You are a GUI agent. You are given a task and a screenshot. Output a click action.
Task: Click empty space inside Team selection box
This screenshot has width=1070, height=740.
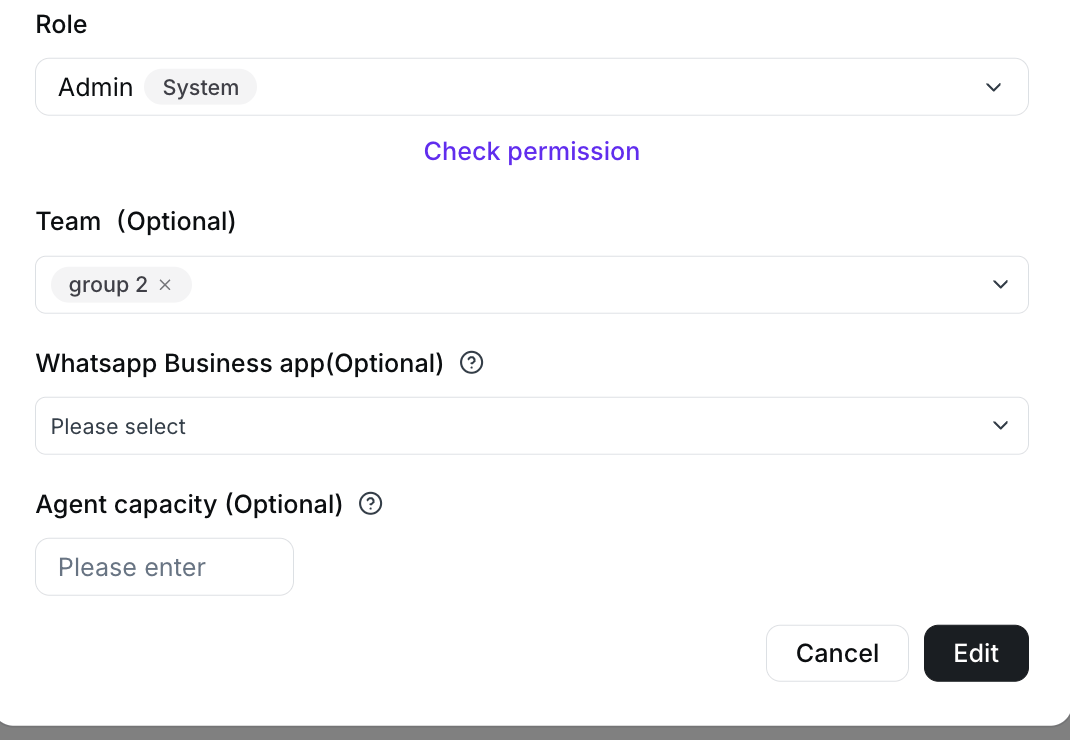(x=587, y=285)
